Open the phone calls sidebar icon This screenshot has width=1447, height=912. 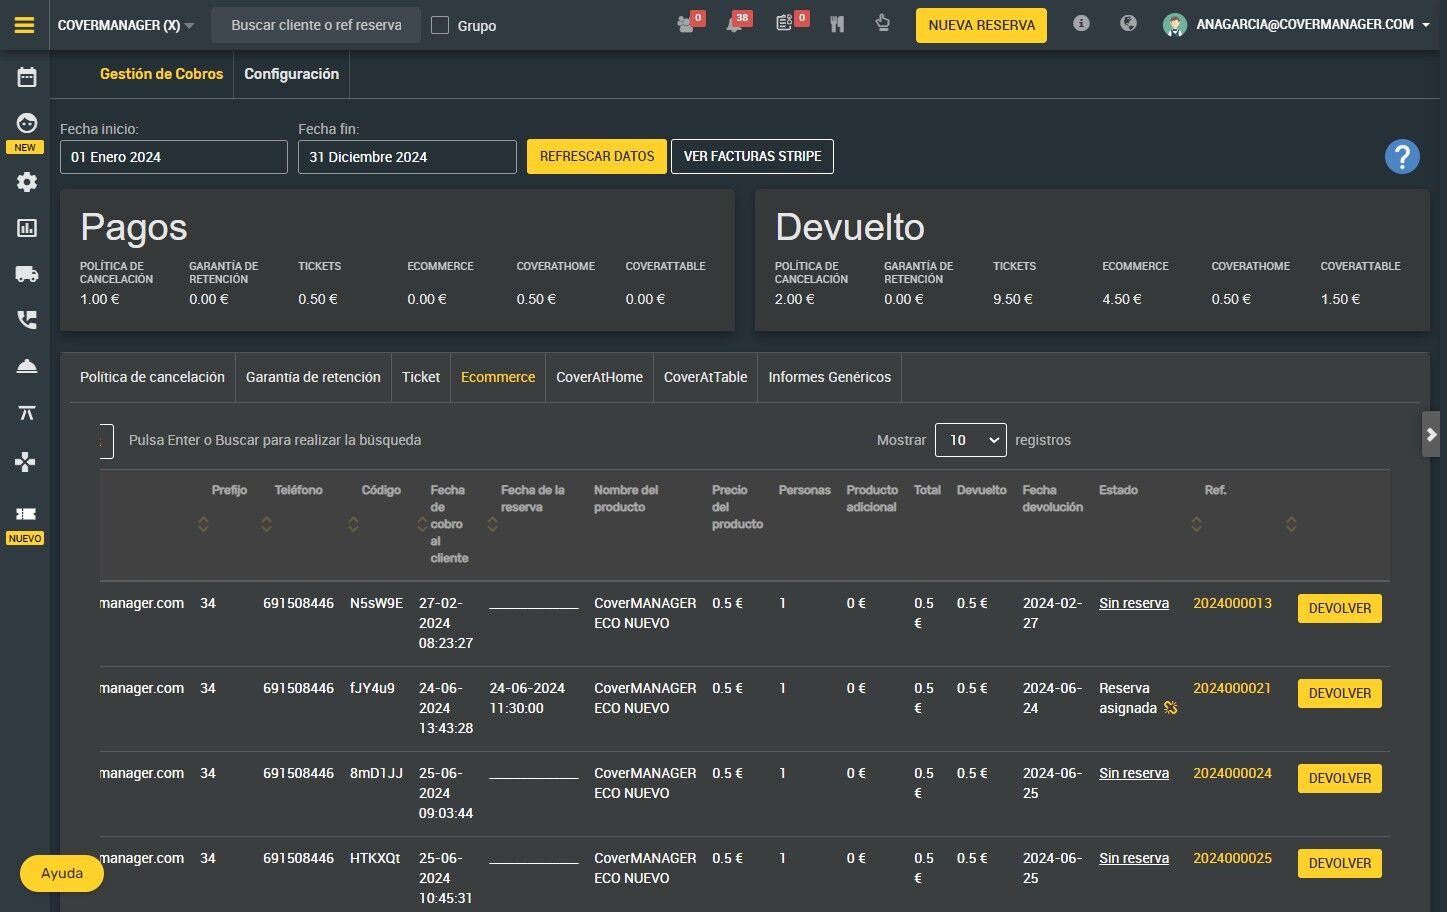pyautogui.click(x=27, y=320)
